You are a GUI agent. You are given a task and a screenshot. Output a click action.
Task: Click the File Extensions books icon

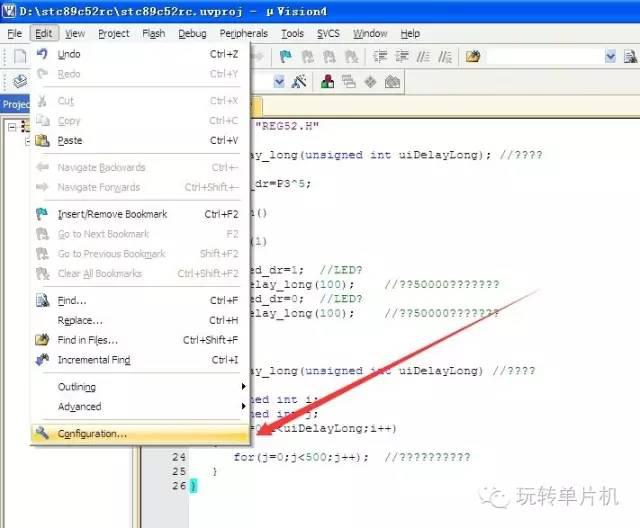(327, 82)
